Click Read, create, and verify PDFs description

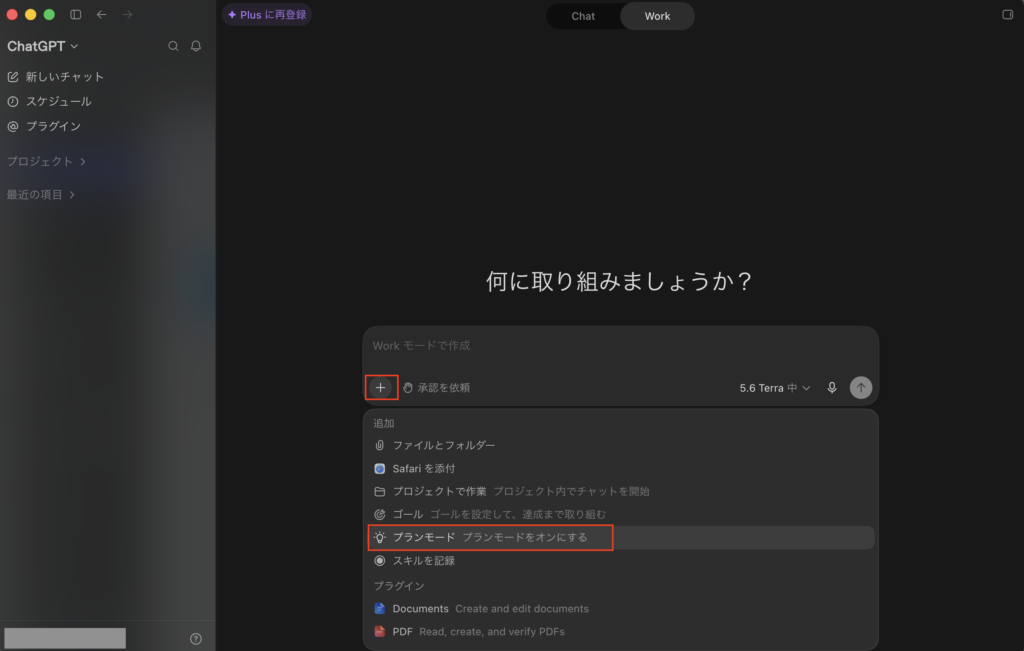492,631
